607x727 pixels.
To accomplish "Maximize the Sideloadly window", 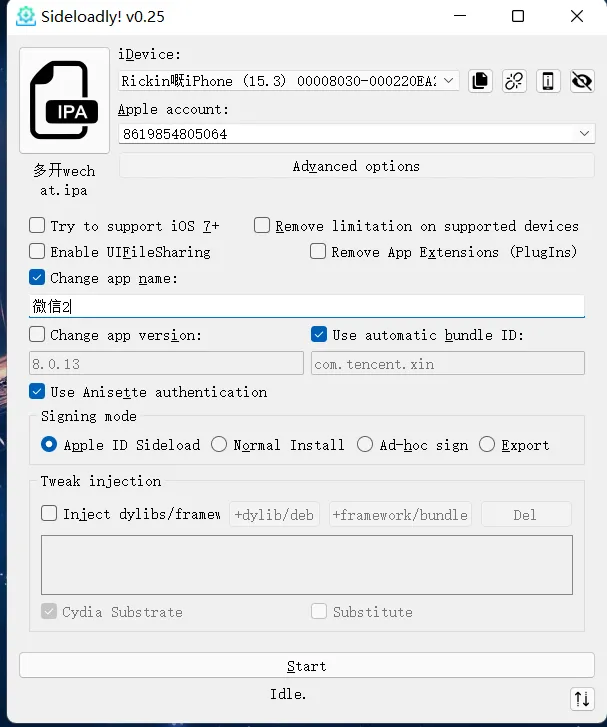I will (518, 16).
